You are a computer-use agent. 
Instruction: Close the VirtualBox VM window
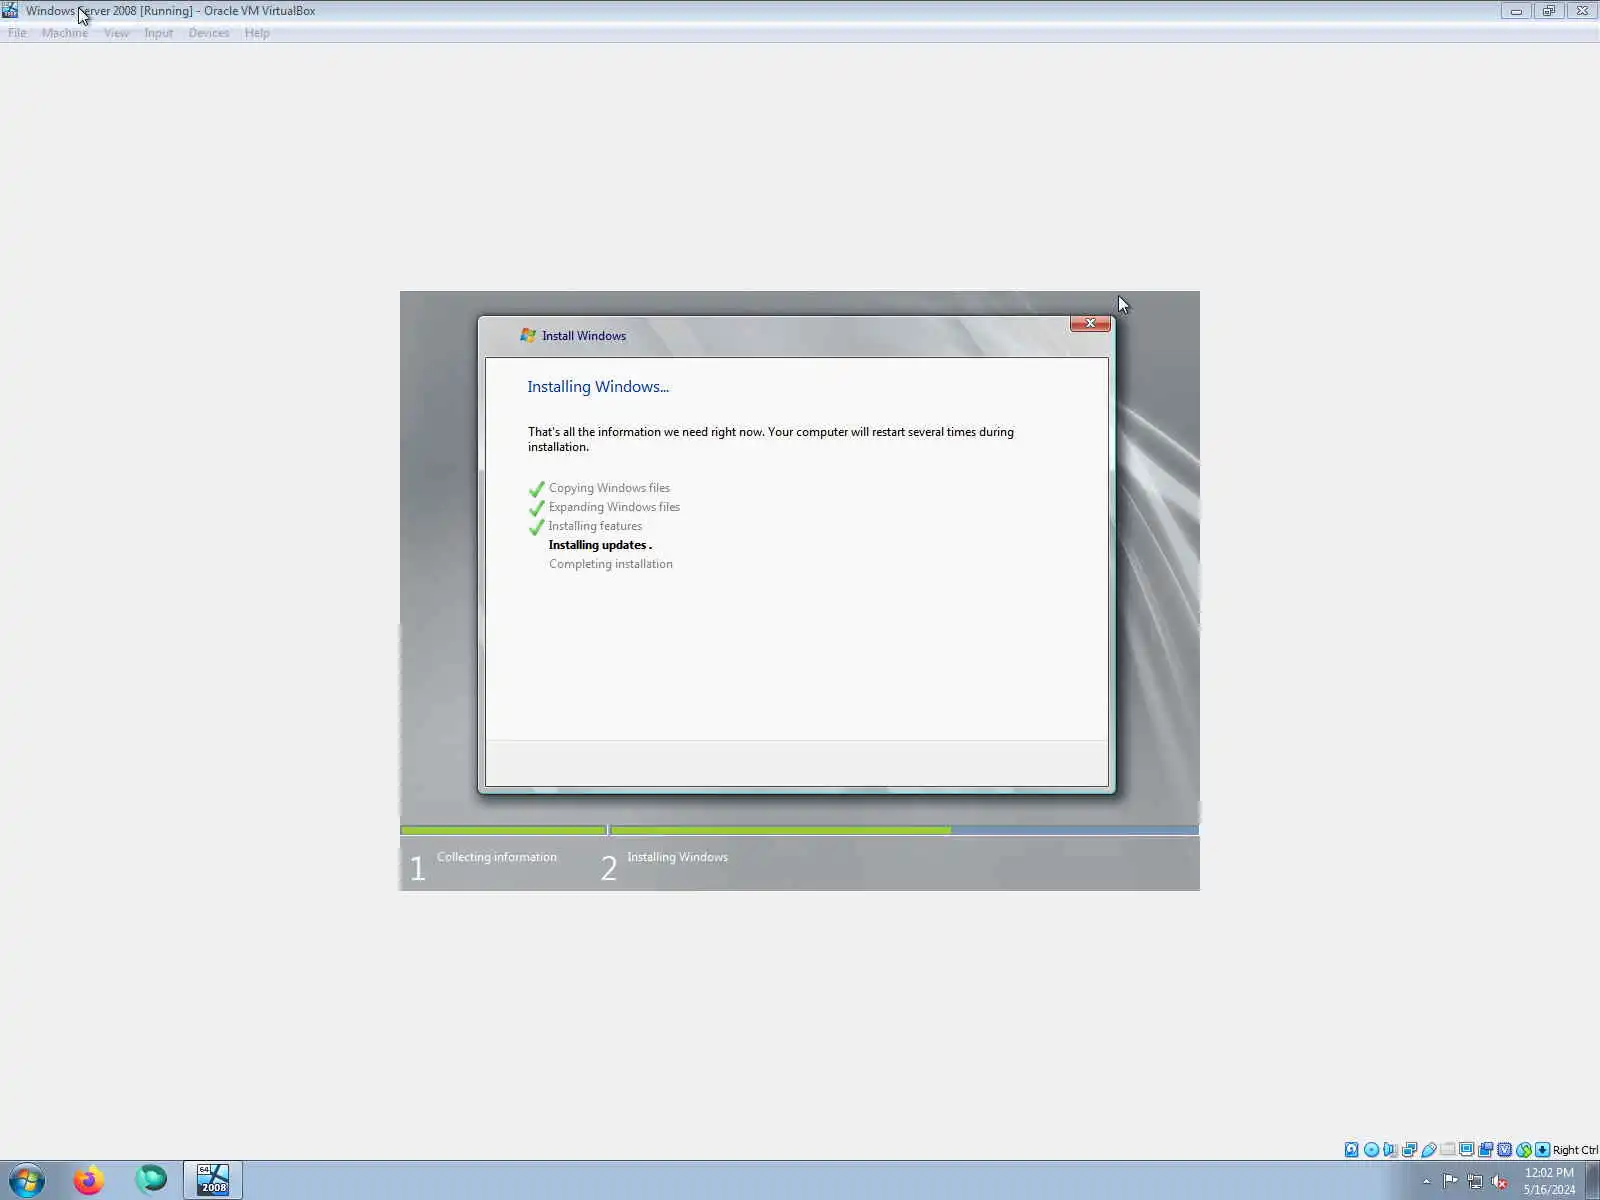1582,11
